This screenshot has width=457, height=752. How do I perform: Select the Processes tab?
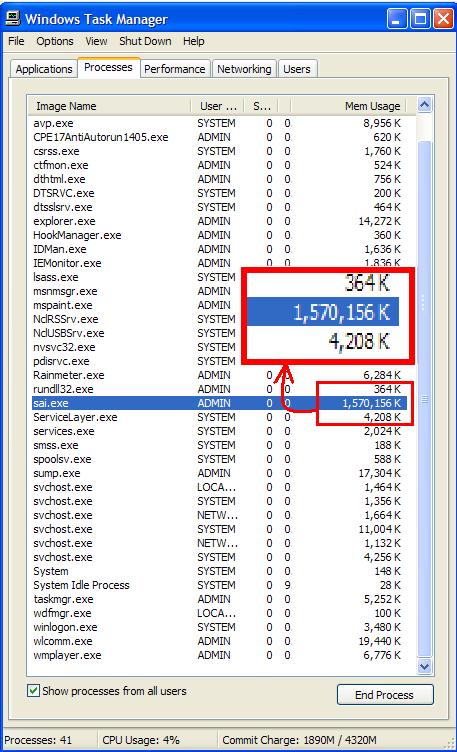click(x=108, y=67)
